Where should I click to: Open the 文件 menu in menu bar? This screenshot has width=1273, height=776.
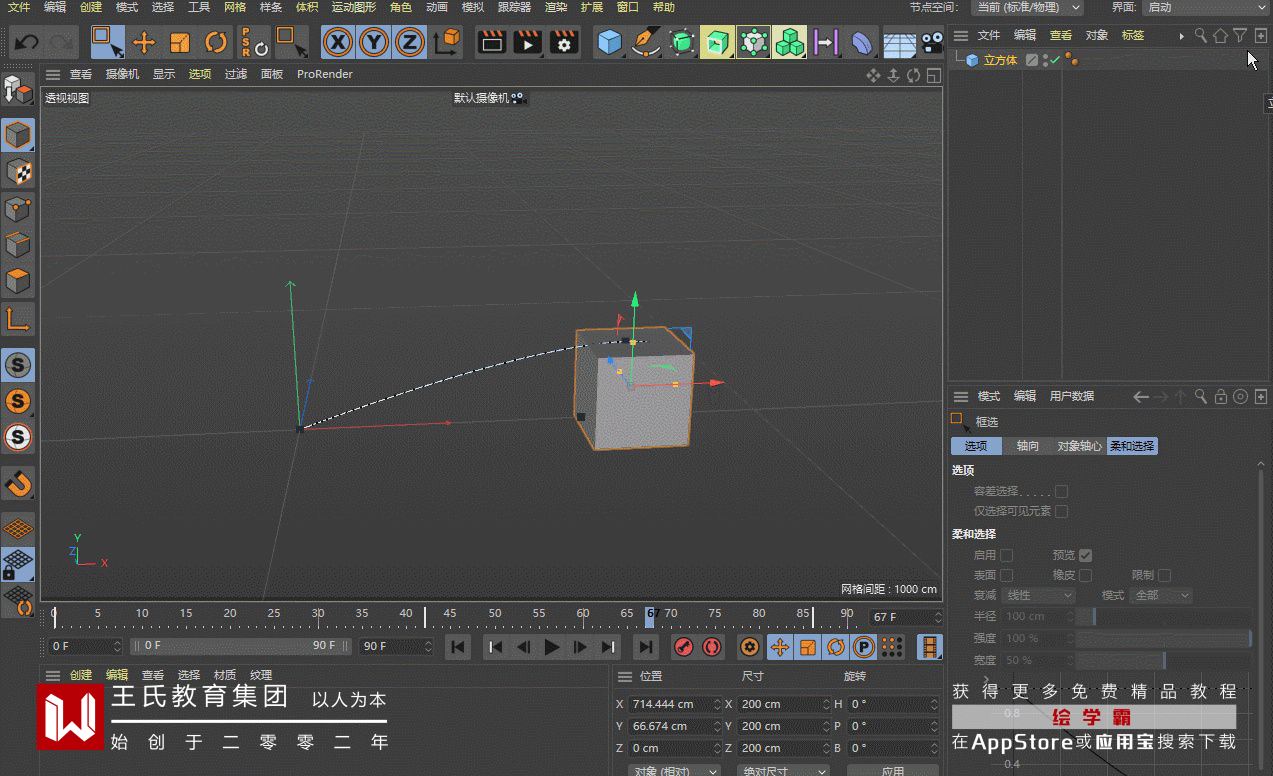[19, 7]
